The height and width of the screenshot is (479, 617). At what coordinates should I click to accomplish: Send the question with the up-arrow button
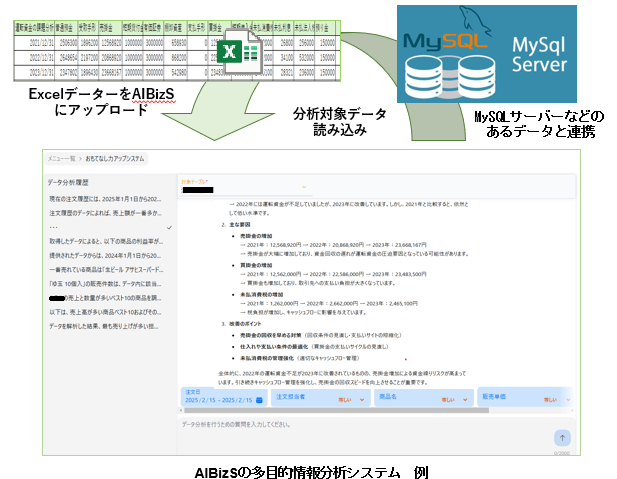pyautogui.click(x=562, y=438)
